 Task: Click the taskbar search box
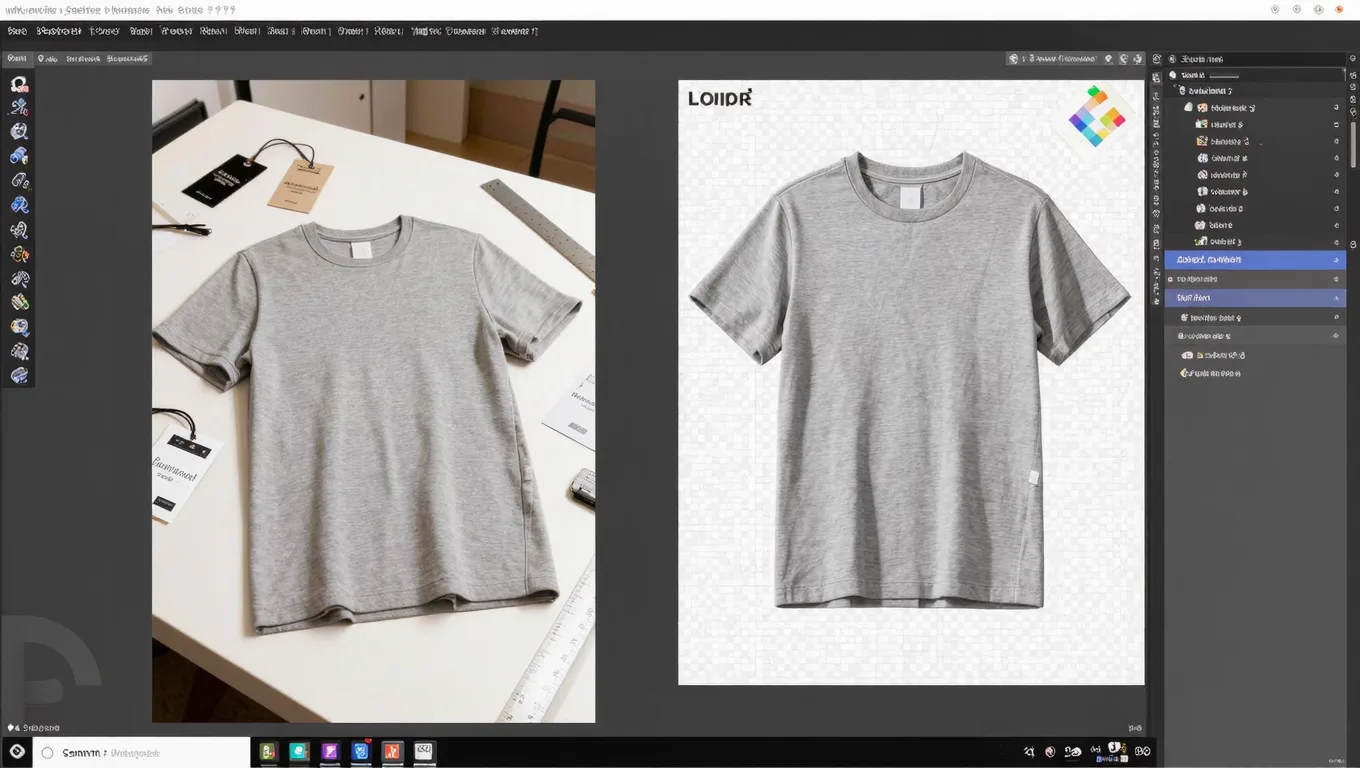(141, 752)
